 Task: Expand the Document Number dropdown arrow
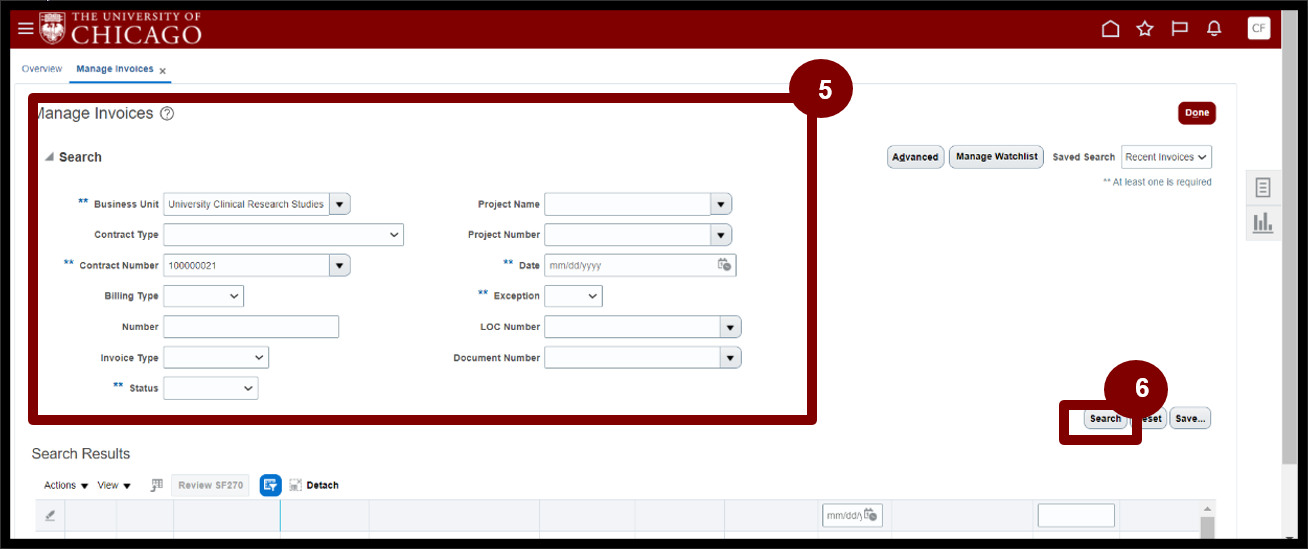731,358
